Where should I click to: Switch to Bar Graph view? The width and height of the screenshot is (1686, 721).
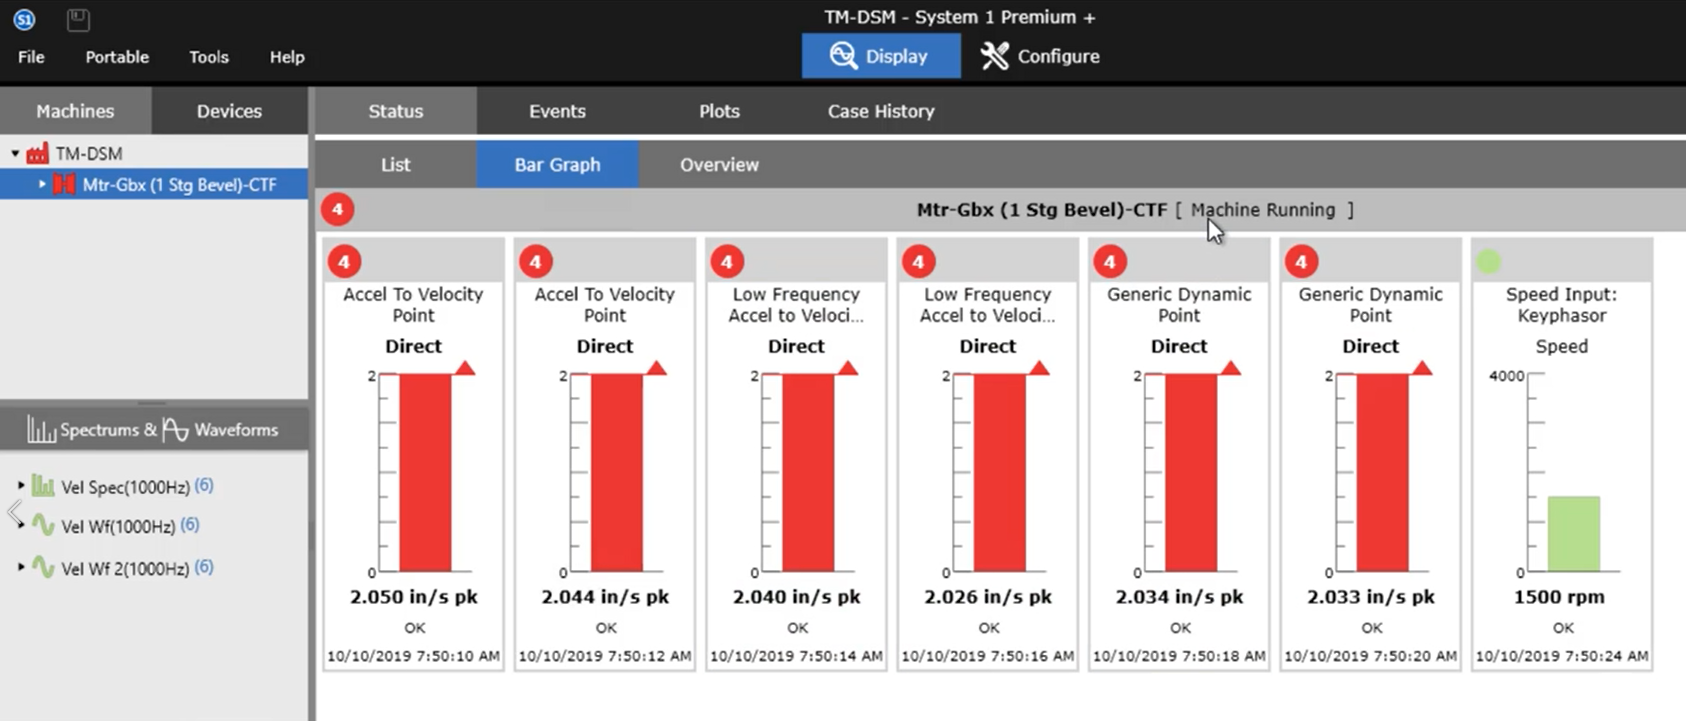pos(557,165)
